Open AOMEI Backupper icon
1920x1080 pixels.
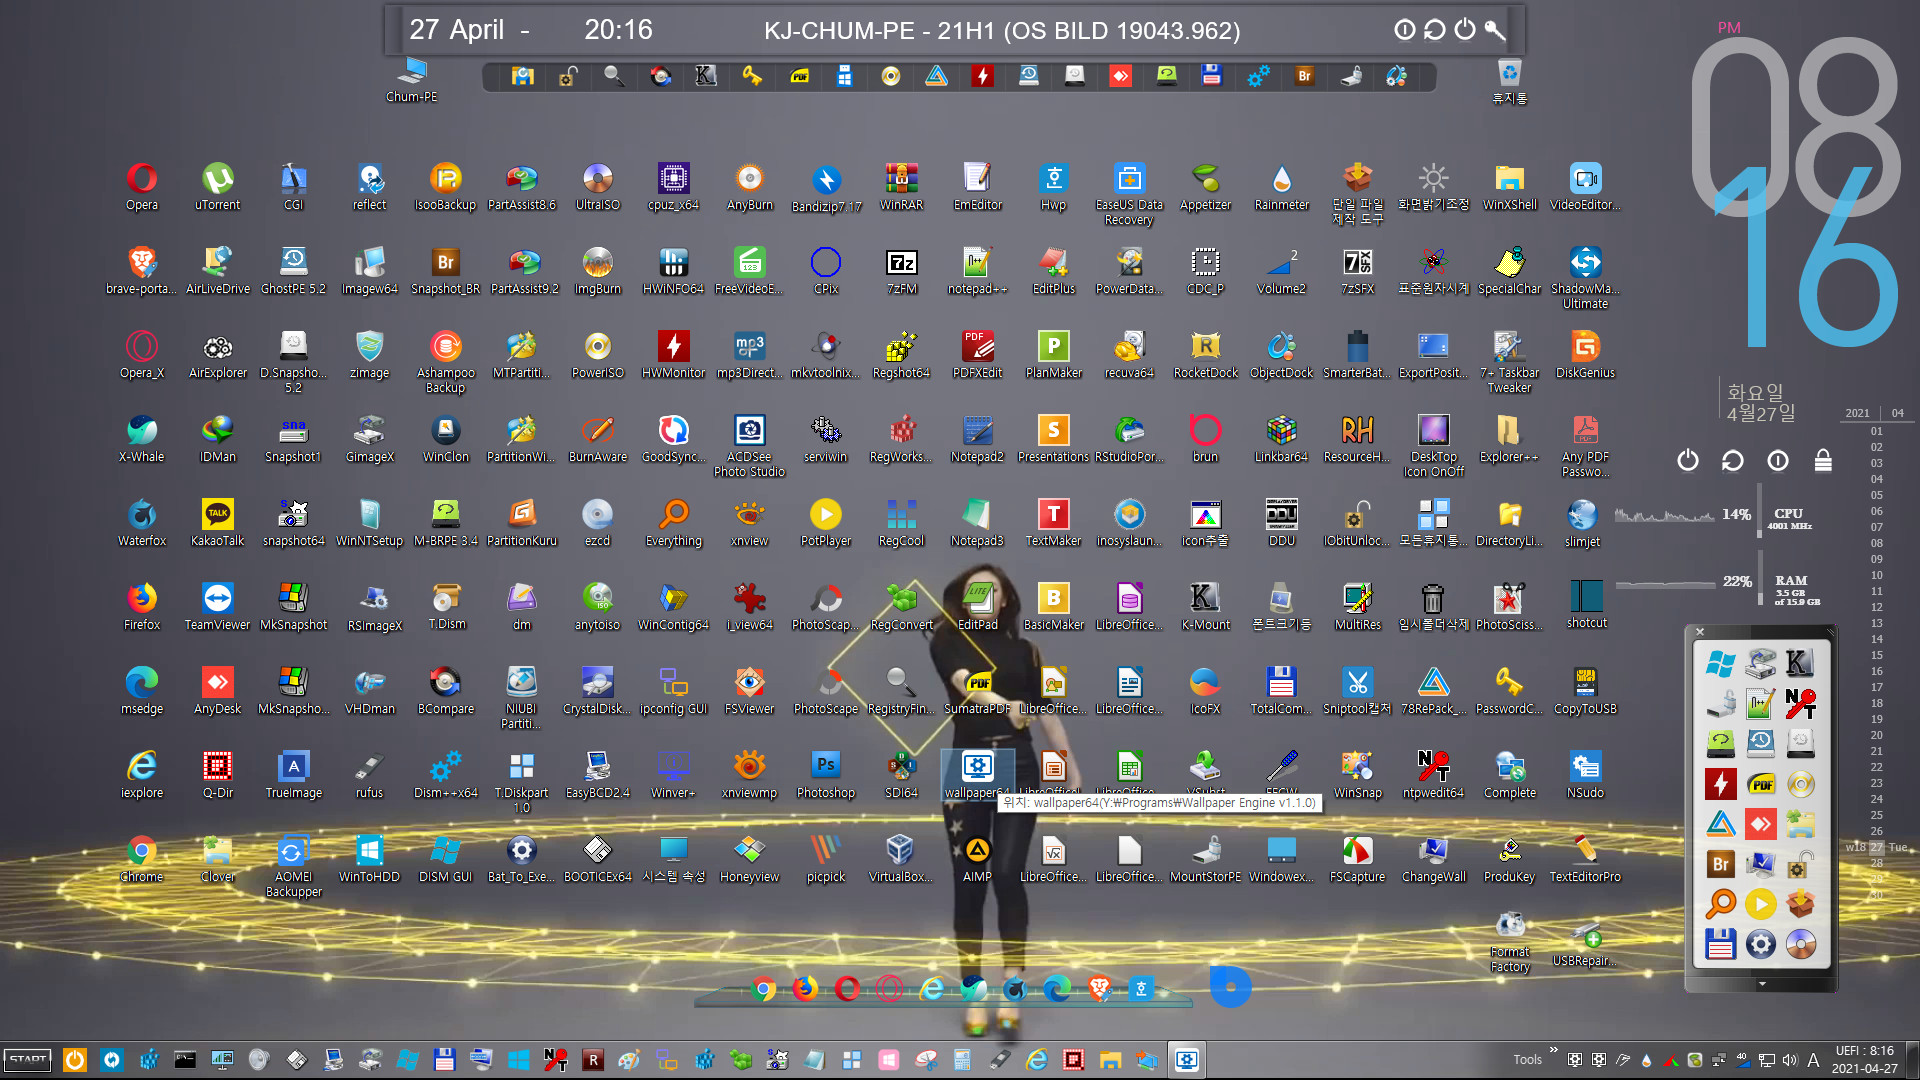click(x=293, y=866)
